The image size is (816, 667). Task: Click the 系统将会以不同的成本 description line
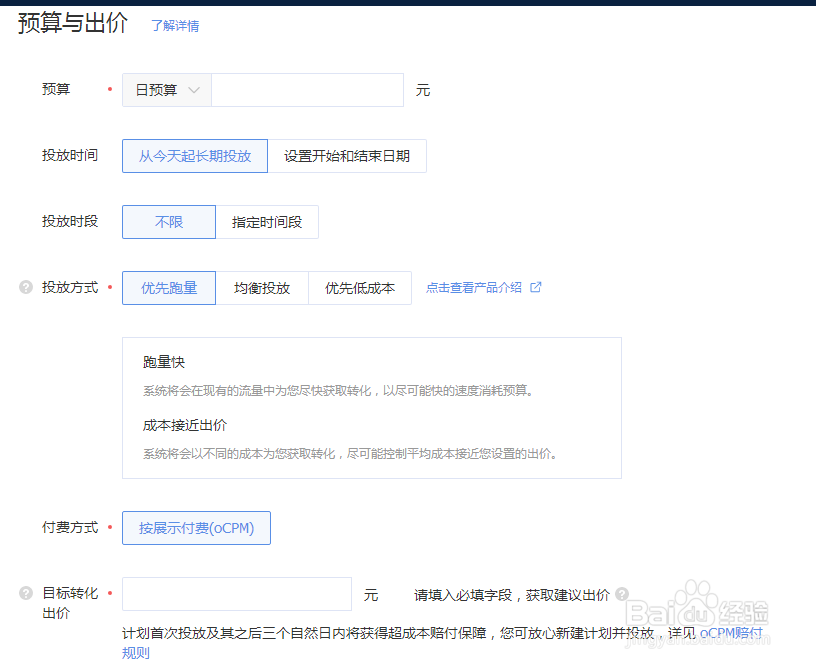point(350,454)
